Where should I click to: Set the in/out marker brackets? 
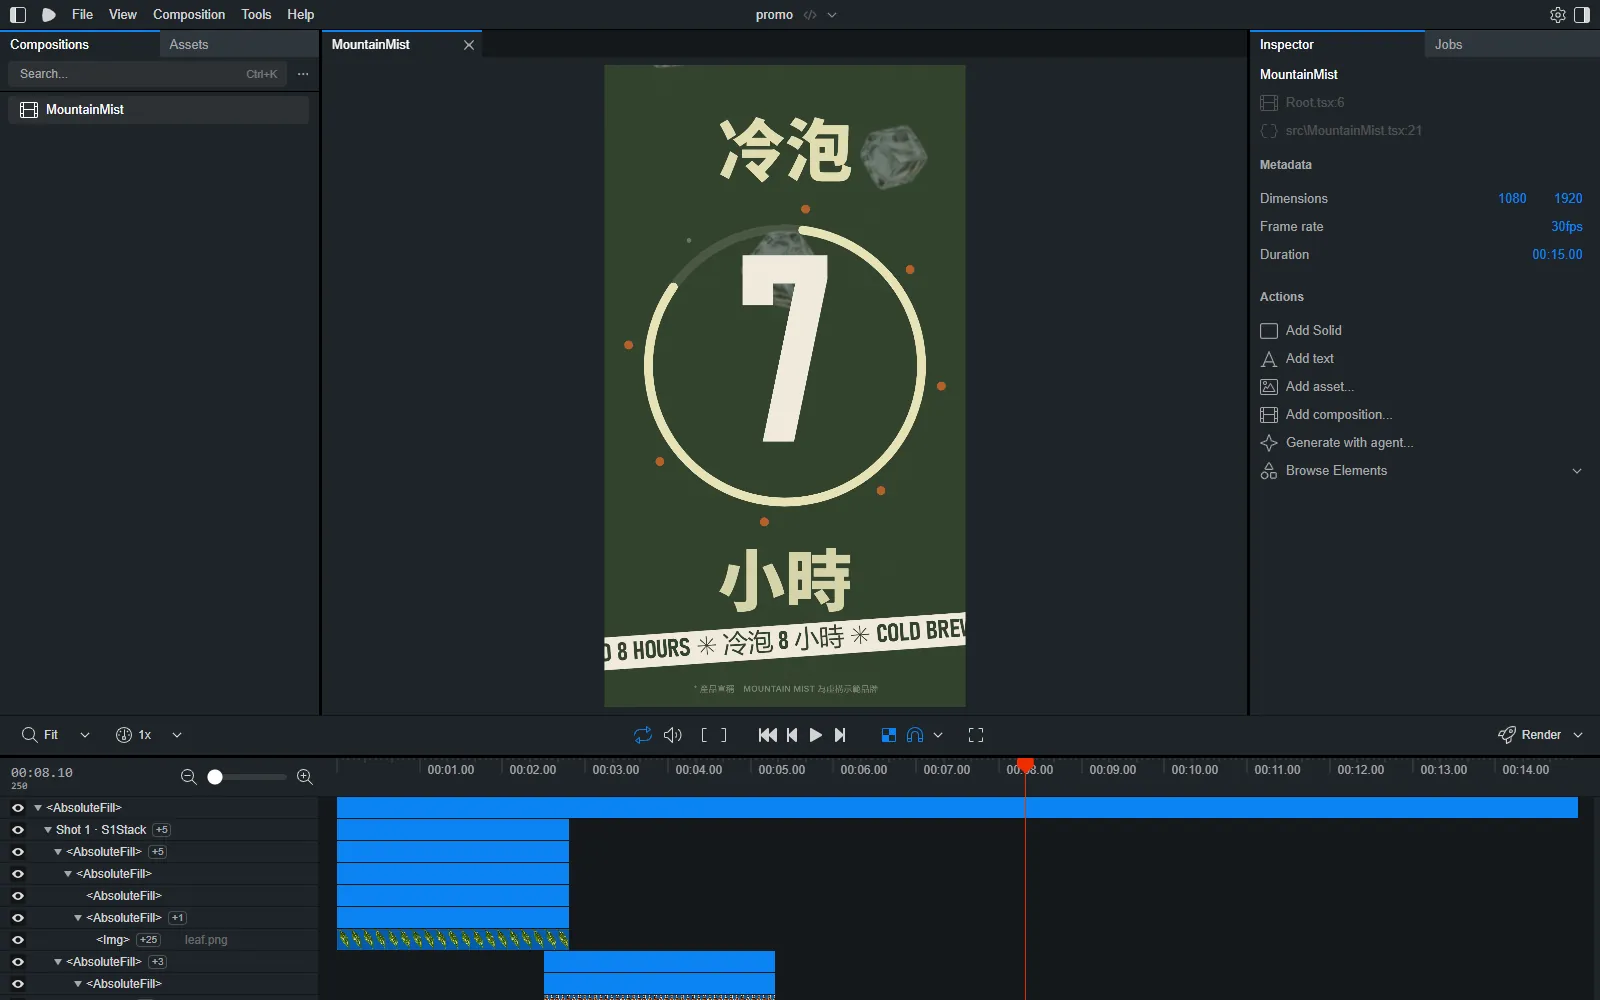714,735
